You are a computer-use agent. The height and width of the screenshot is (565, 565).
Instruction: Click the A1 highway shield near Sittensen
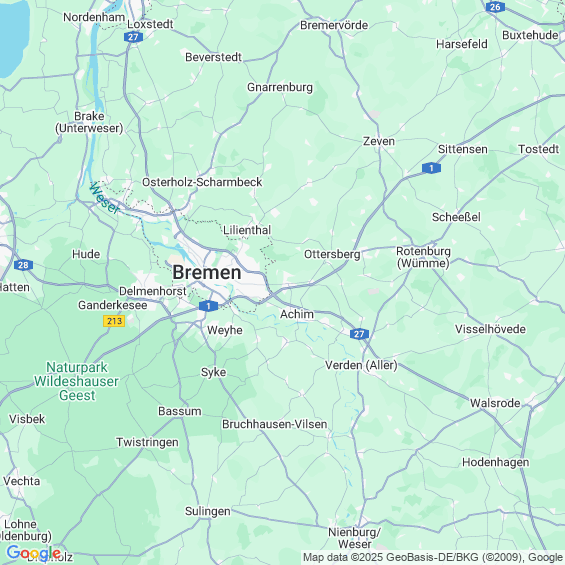click(x=431, y=168)
